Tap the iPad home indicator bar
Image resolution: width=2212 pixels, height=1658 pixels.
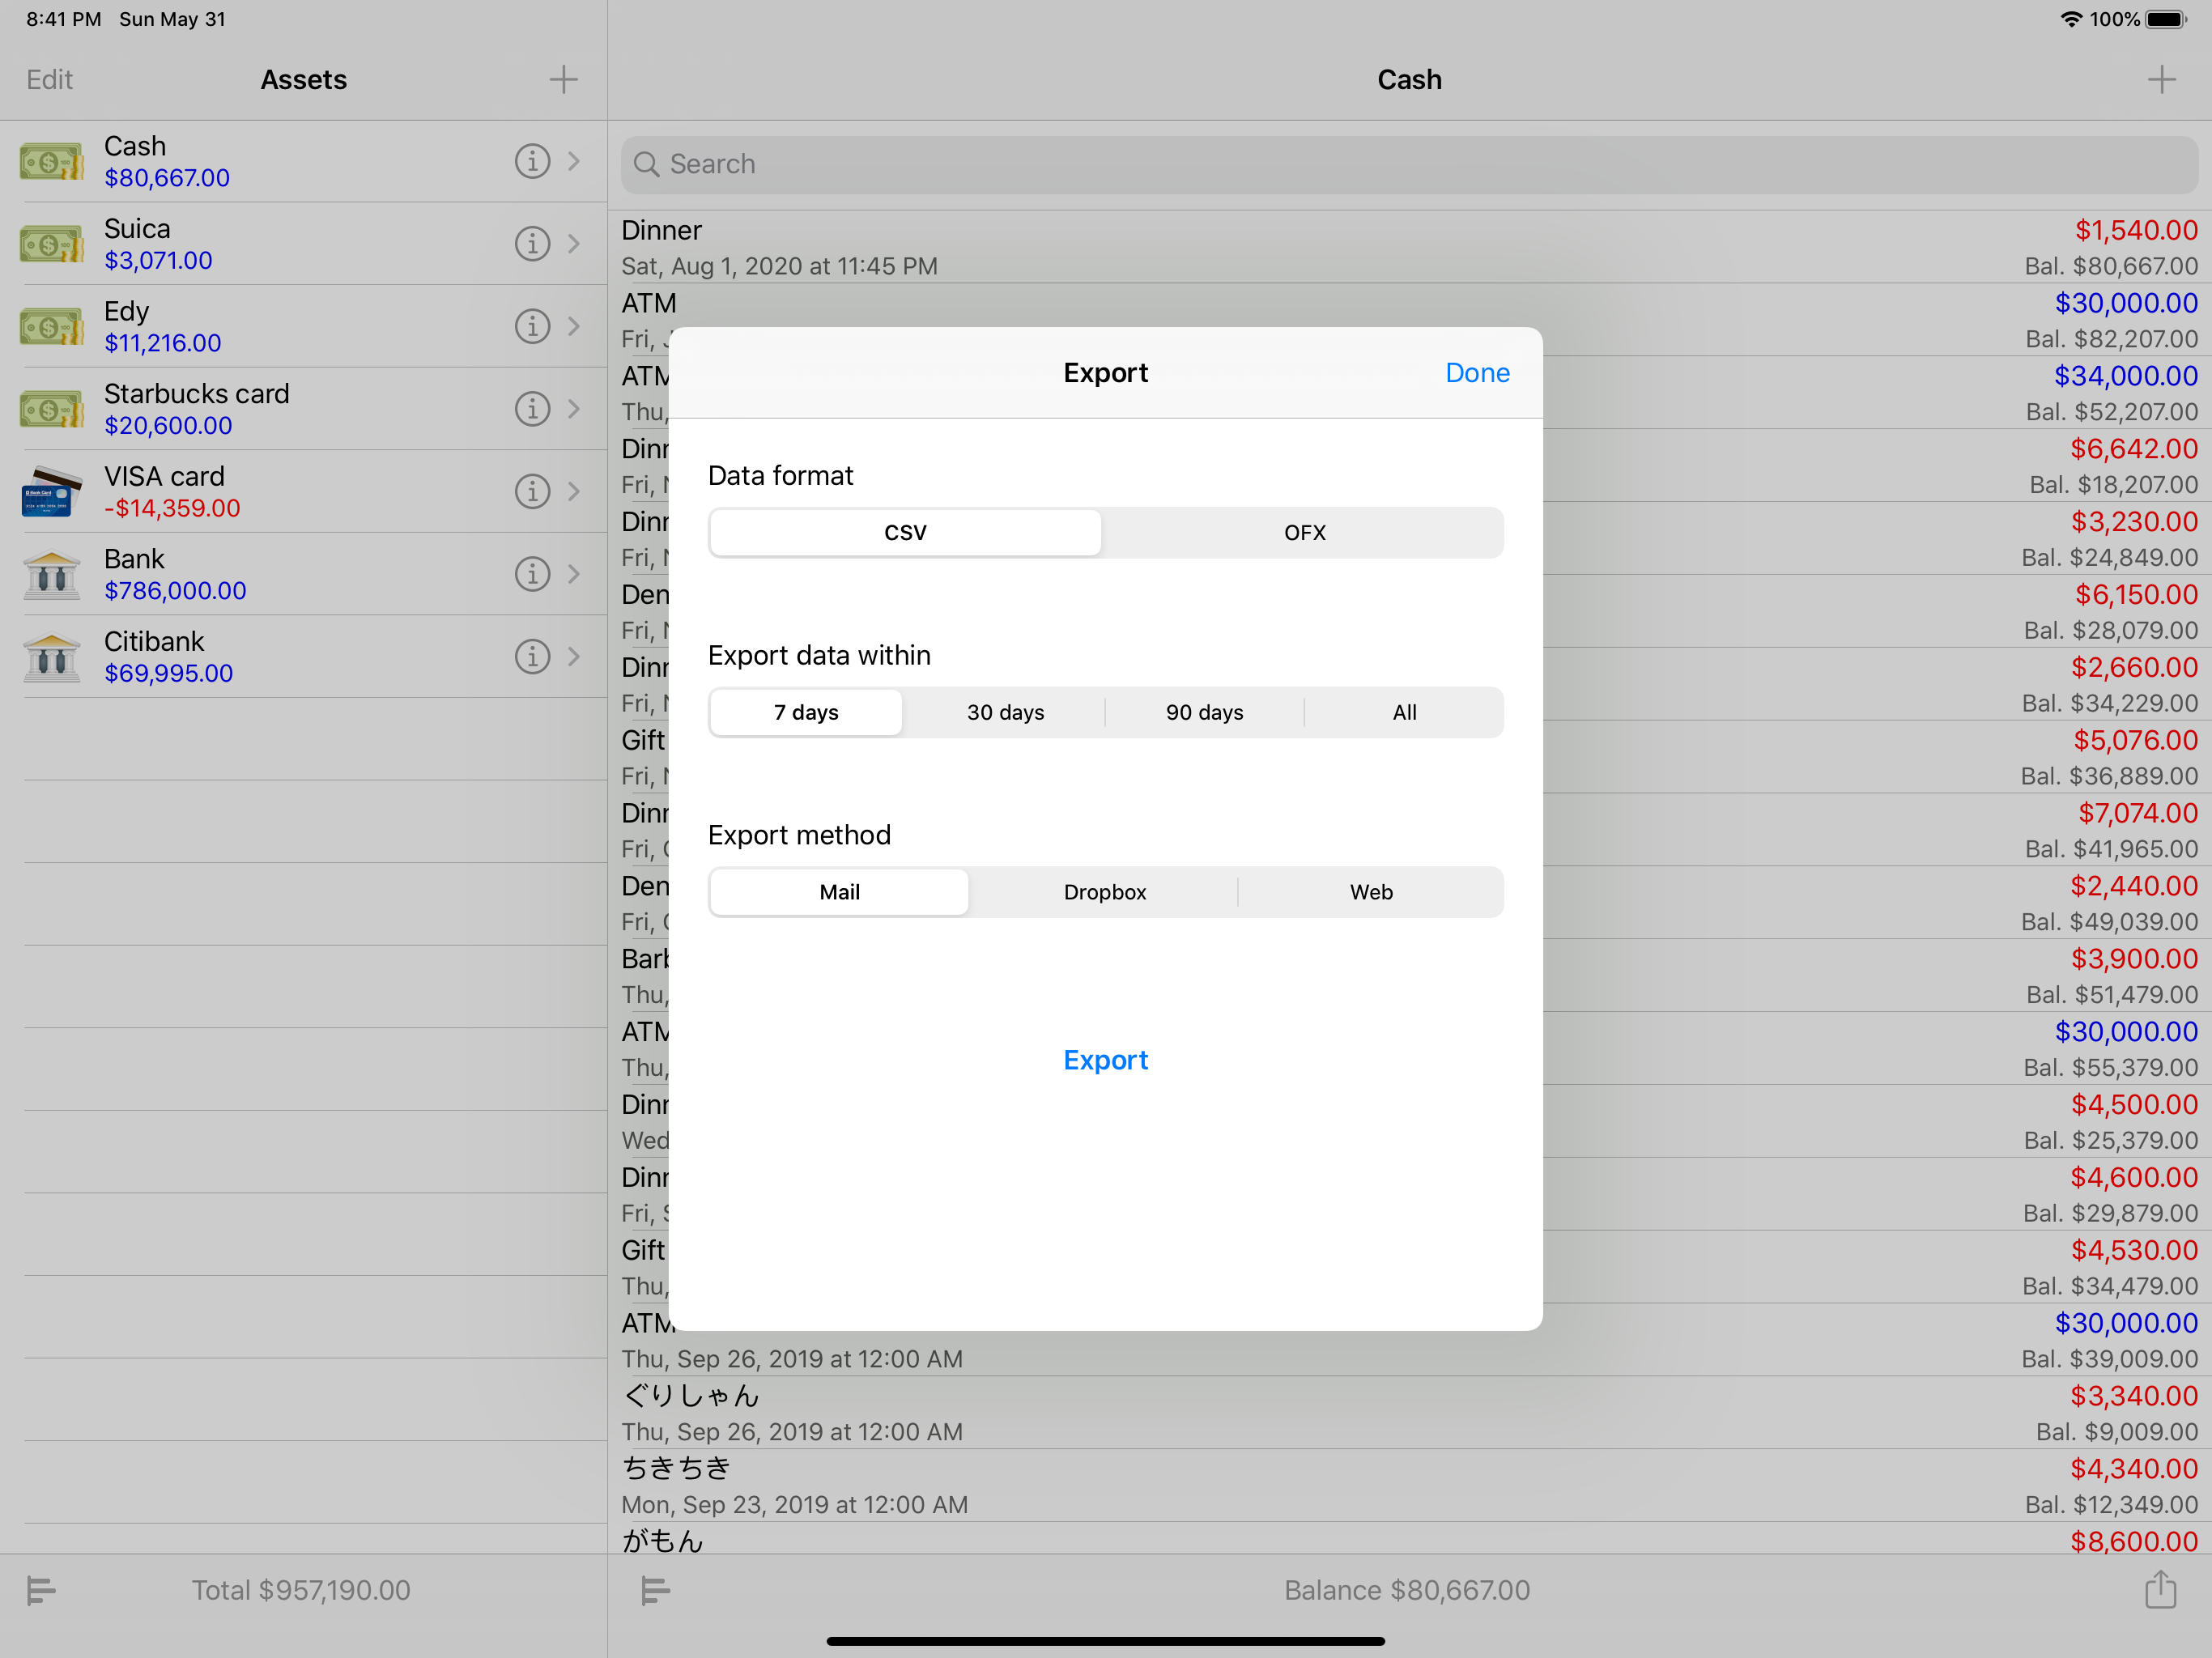(x=1105, y=1641)
